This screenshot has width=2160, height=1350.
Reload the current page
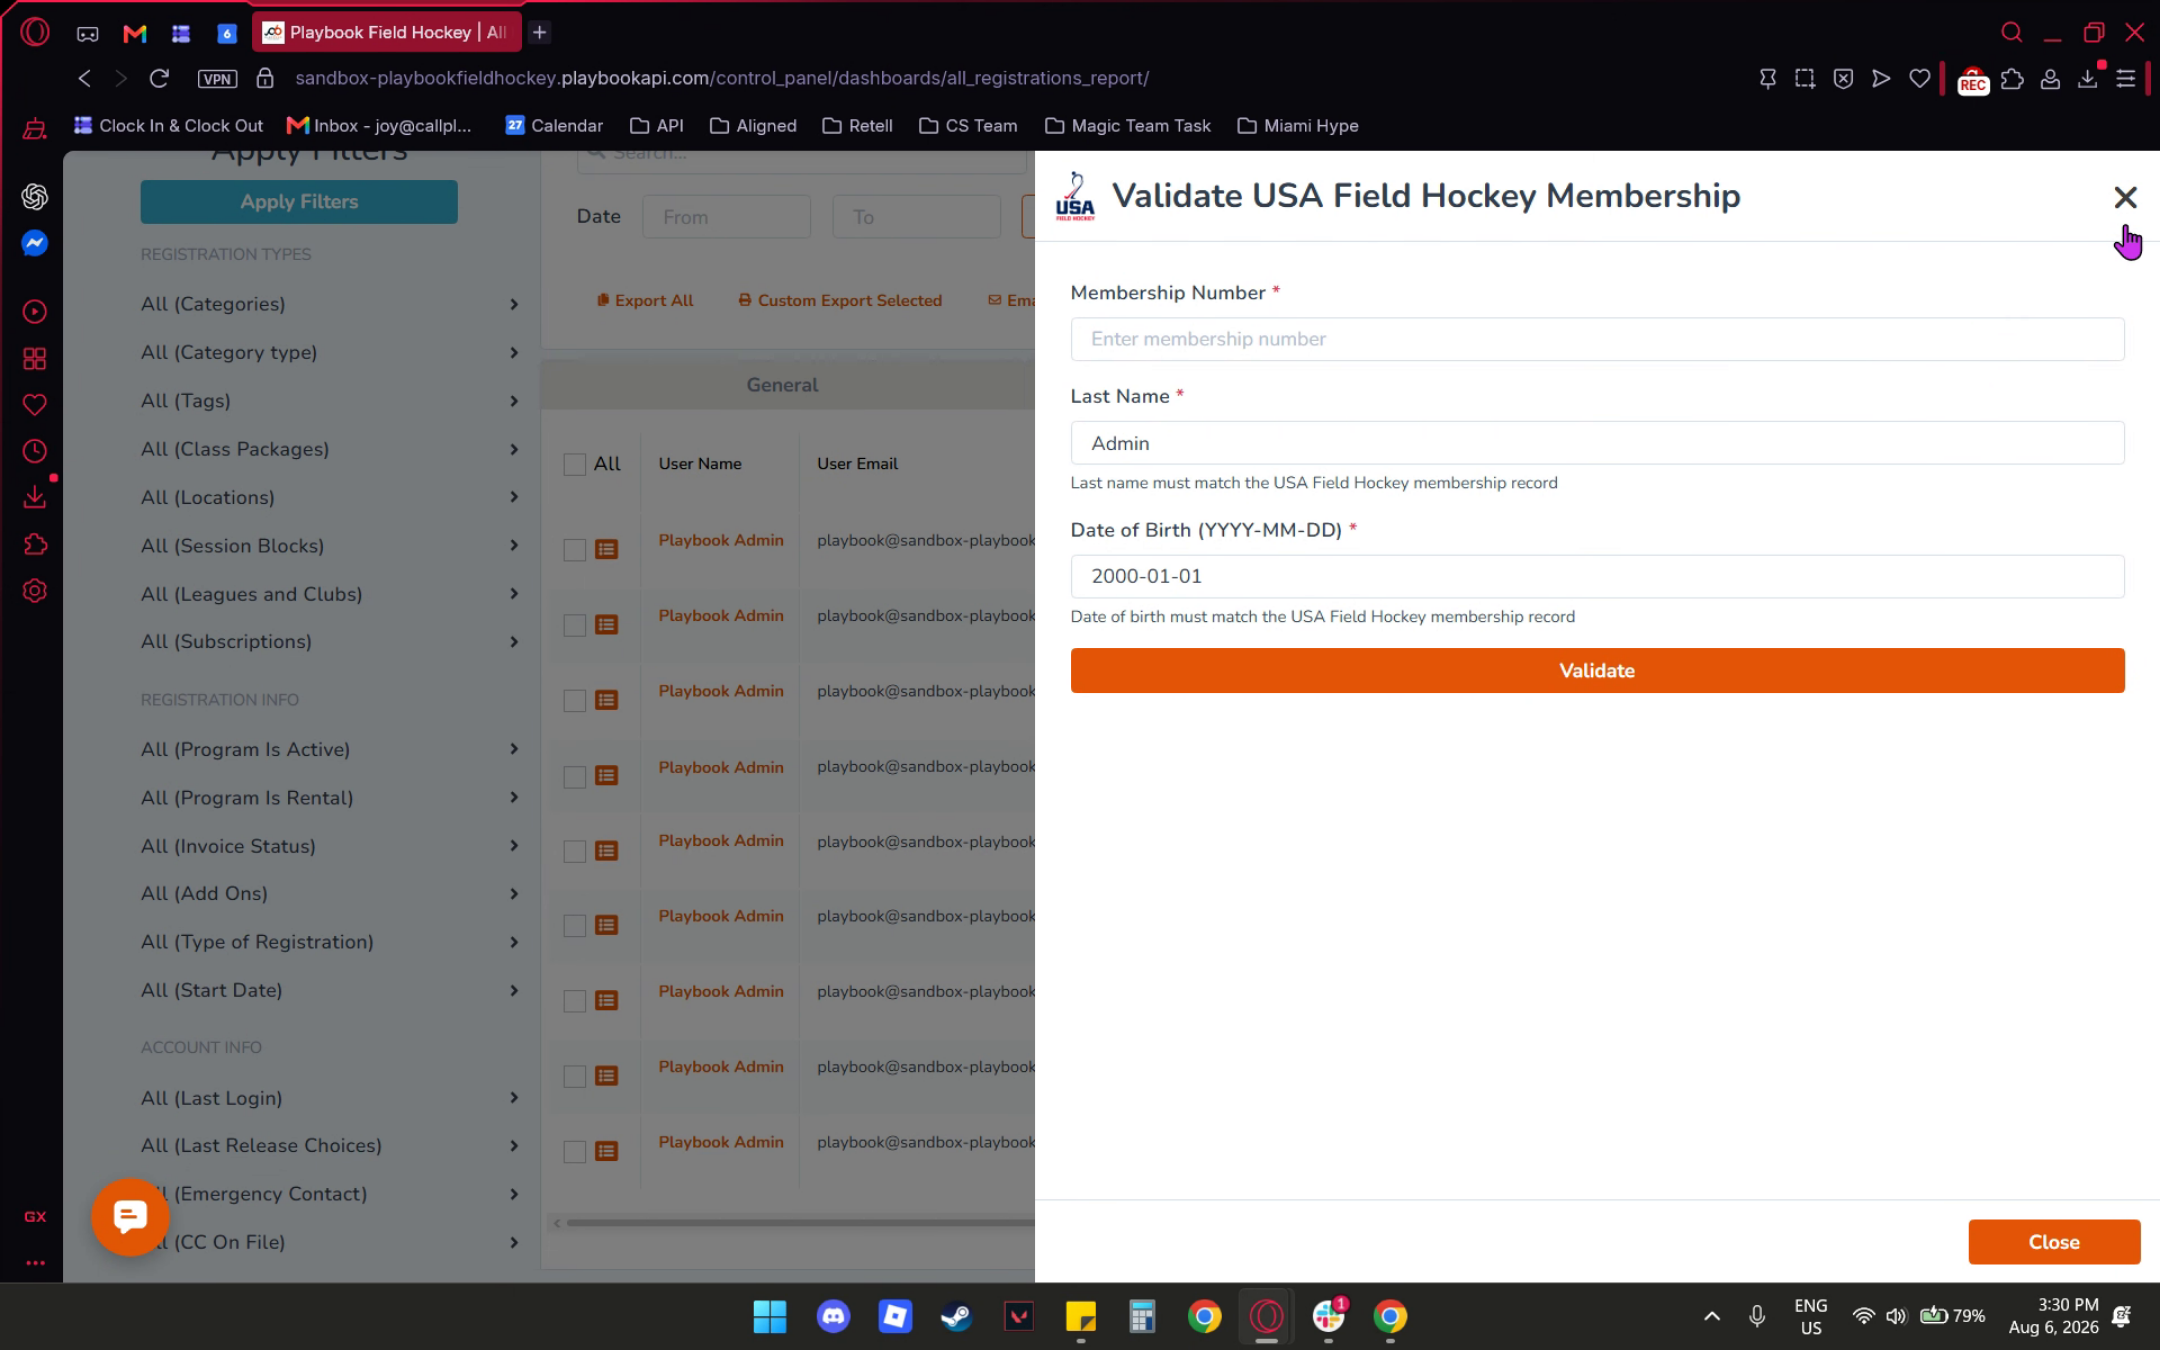coord(159,78)
